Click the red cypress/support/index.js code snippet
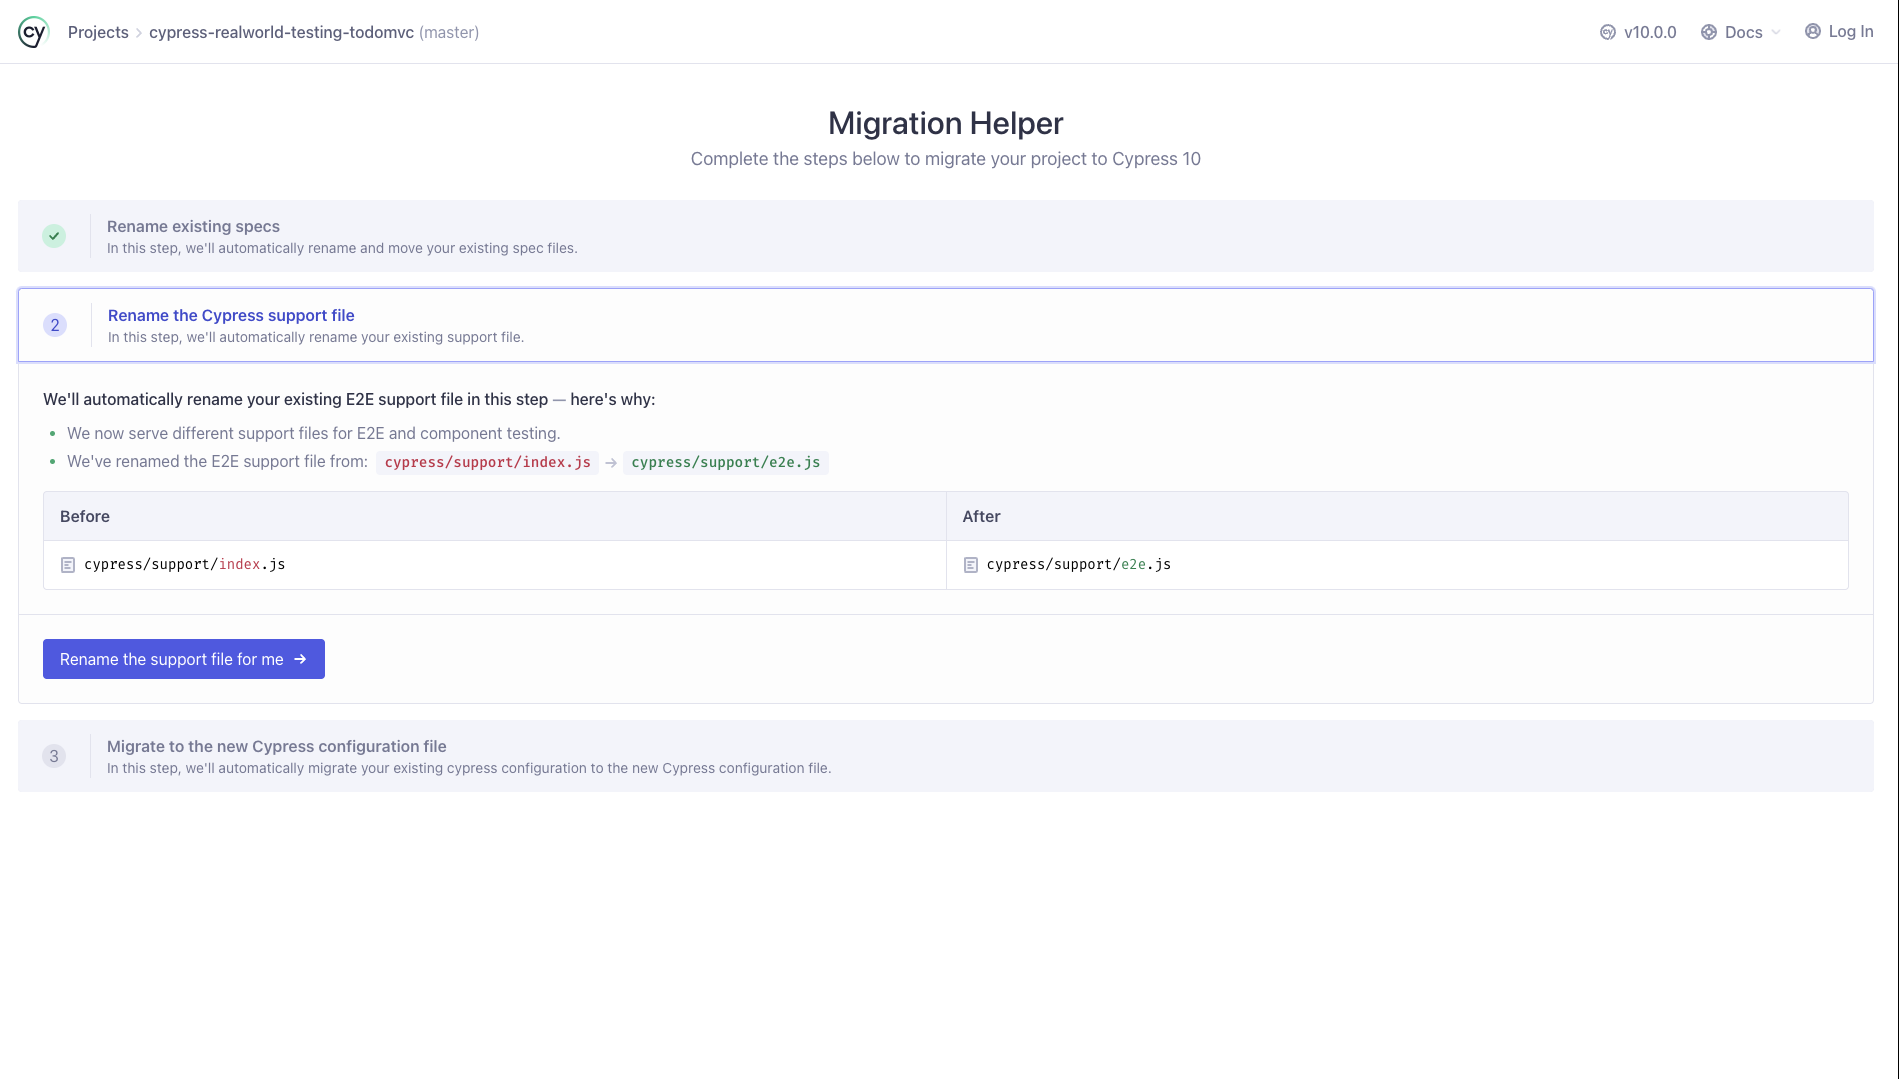This screenshot has width=1899, height=1079. 487,462
